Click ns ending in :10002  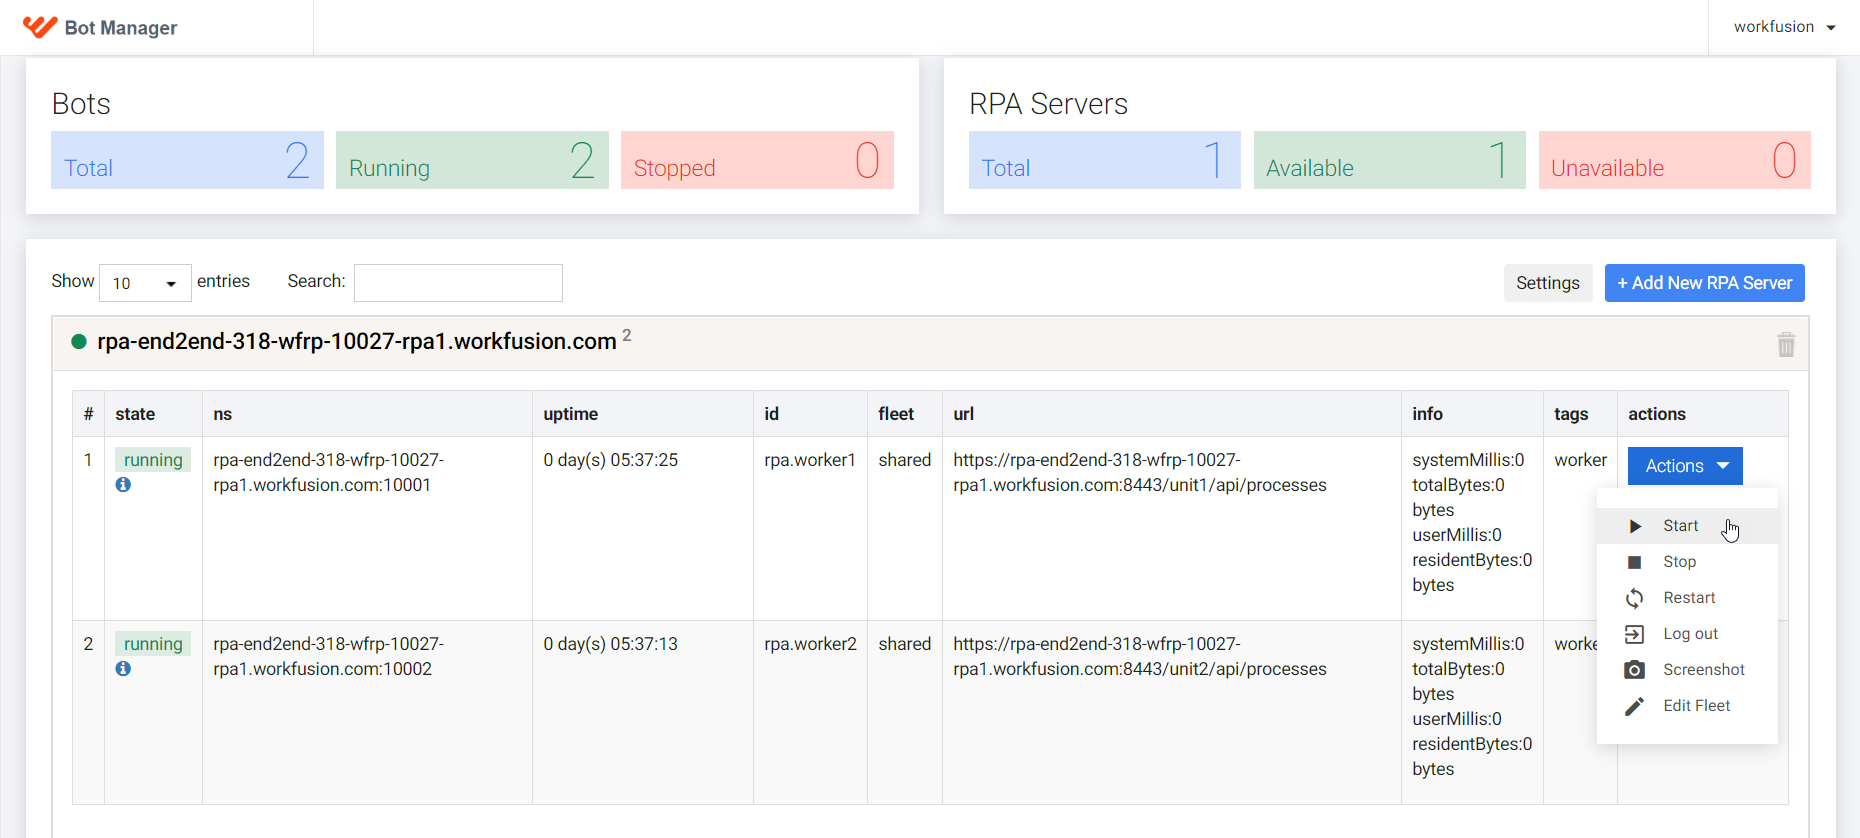(328, 657)
